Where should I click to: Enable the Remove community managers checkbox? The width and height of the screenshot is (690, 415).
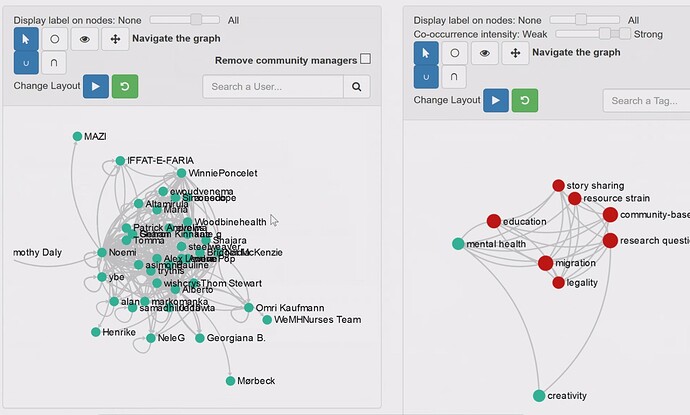365,60
